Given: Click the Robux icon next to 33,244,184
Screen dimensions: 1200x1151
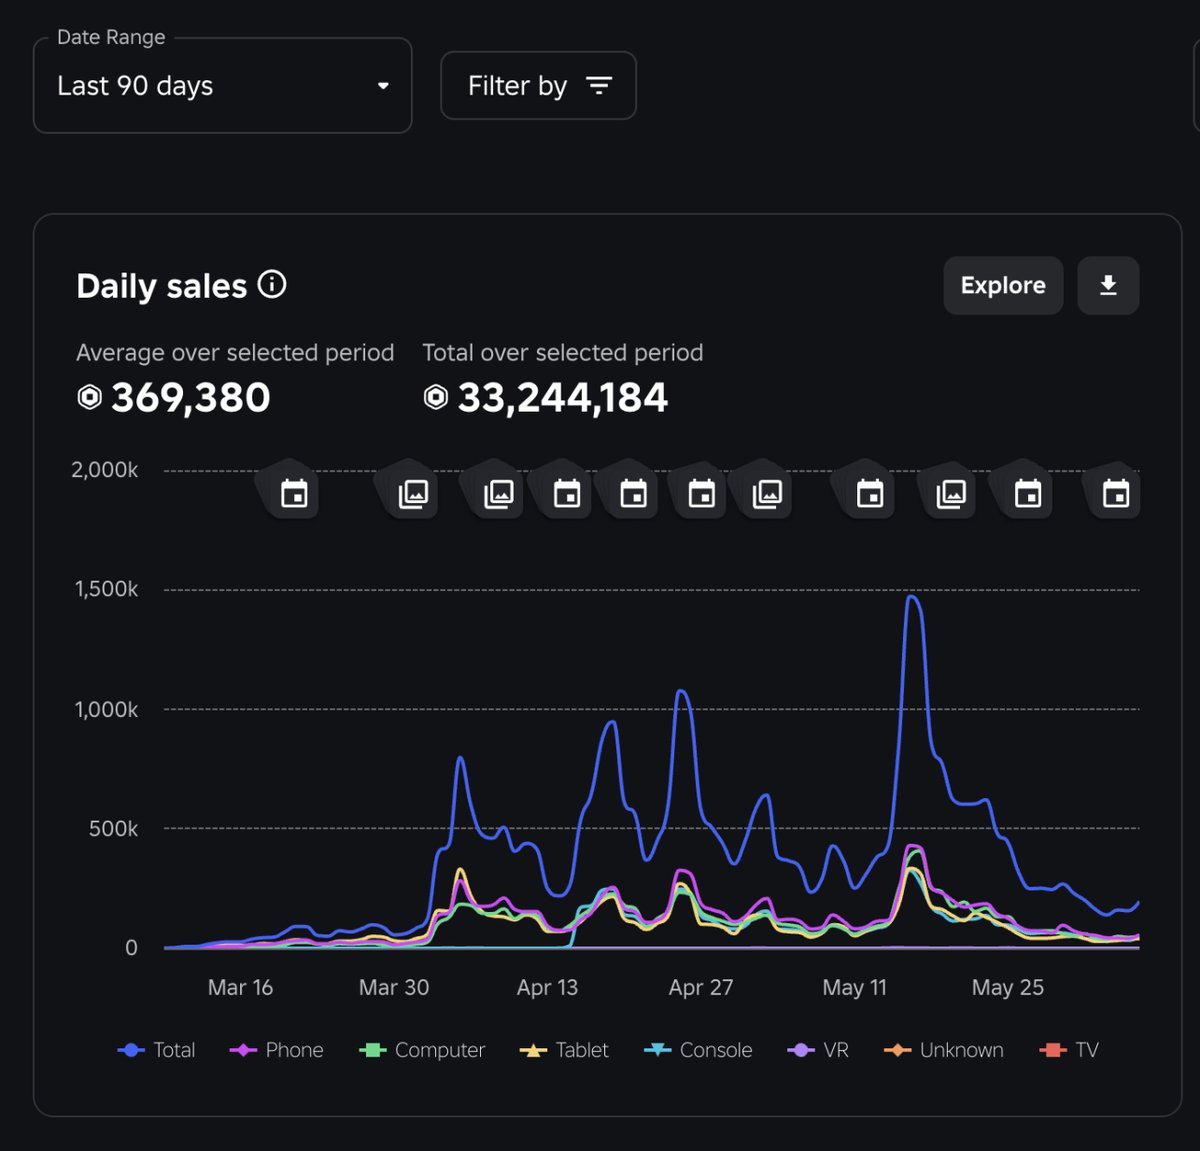Looking at the screenshot, I should point(436,398).
